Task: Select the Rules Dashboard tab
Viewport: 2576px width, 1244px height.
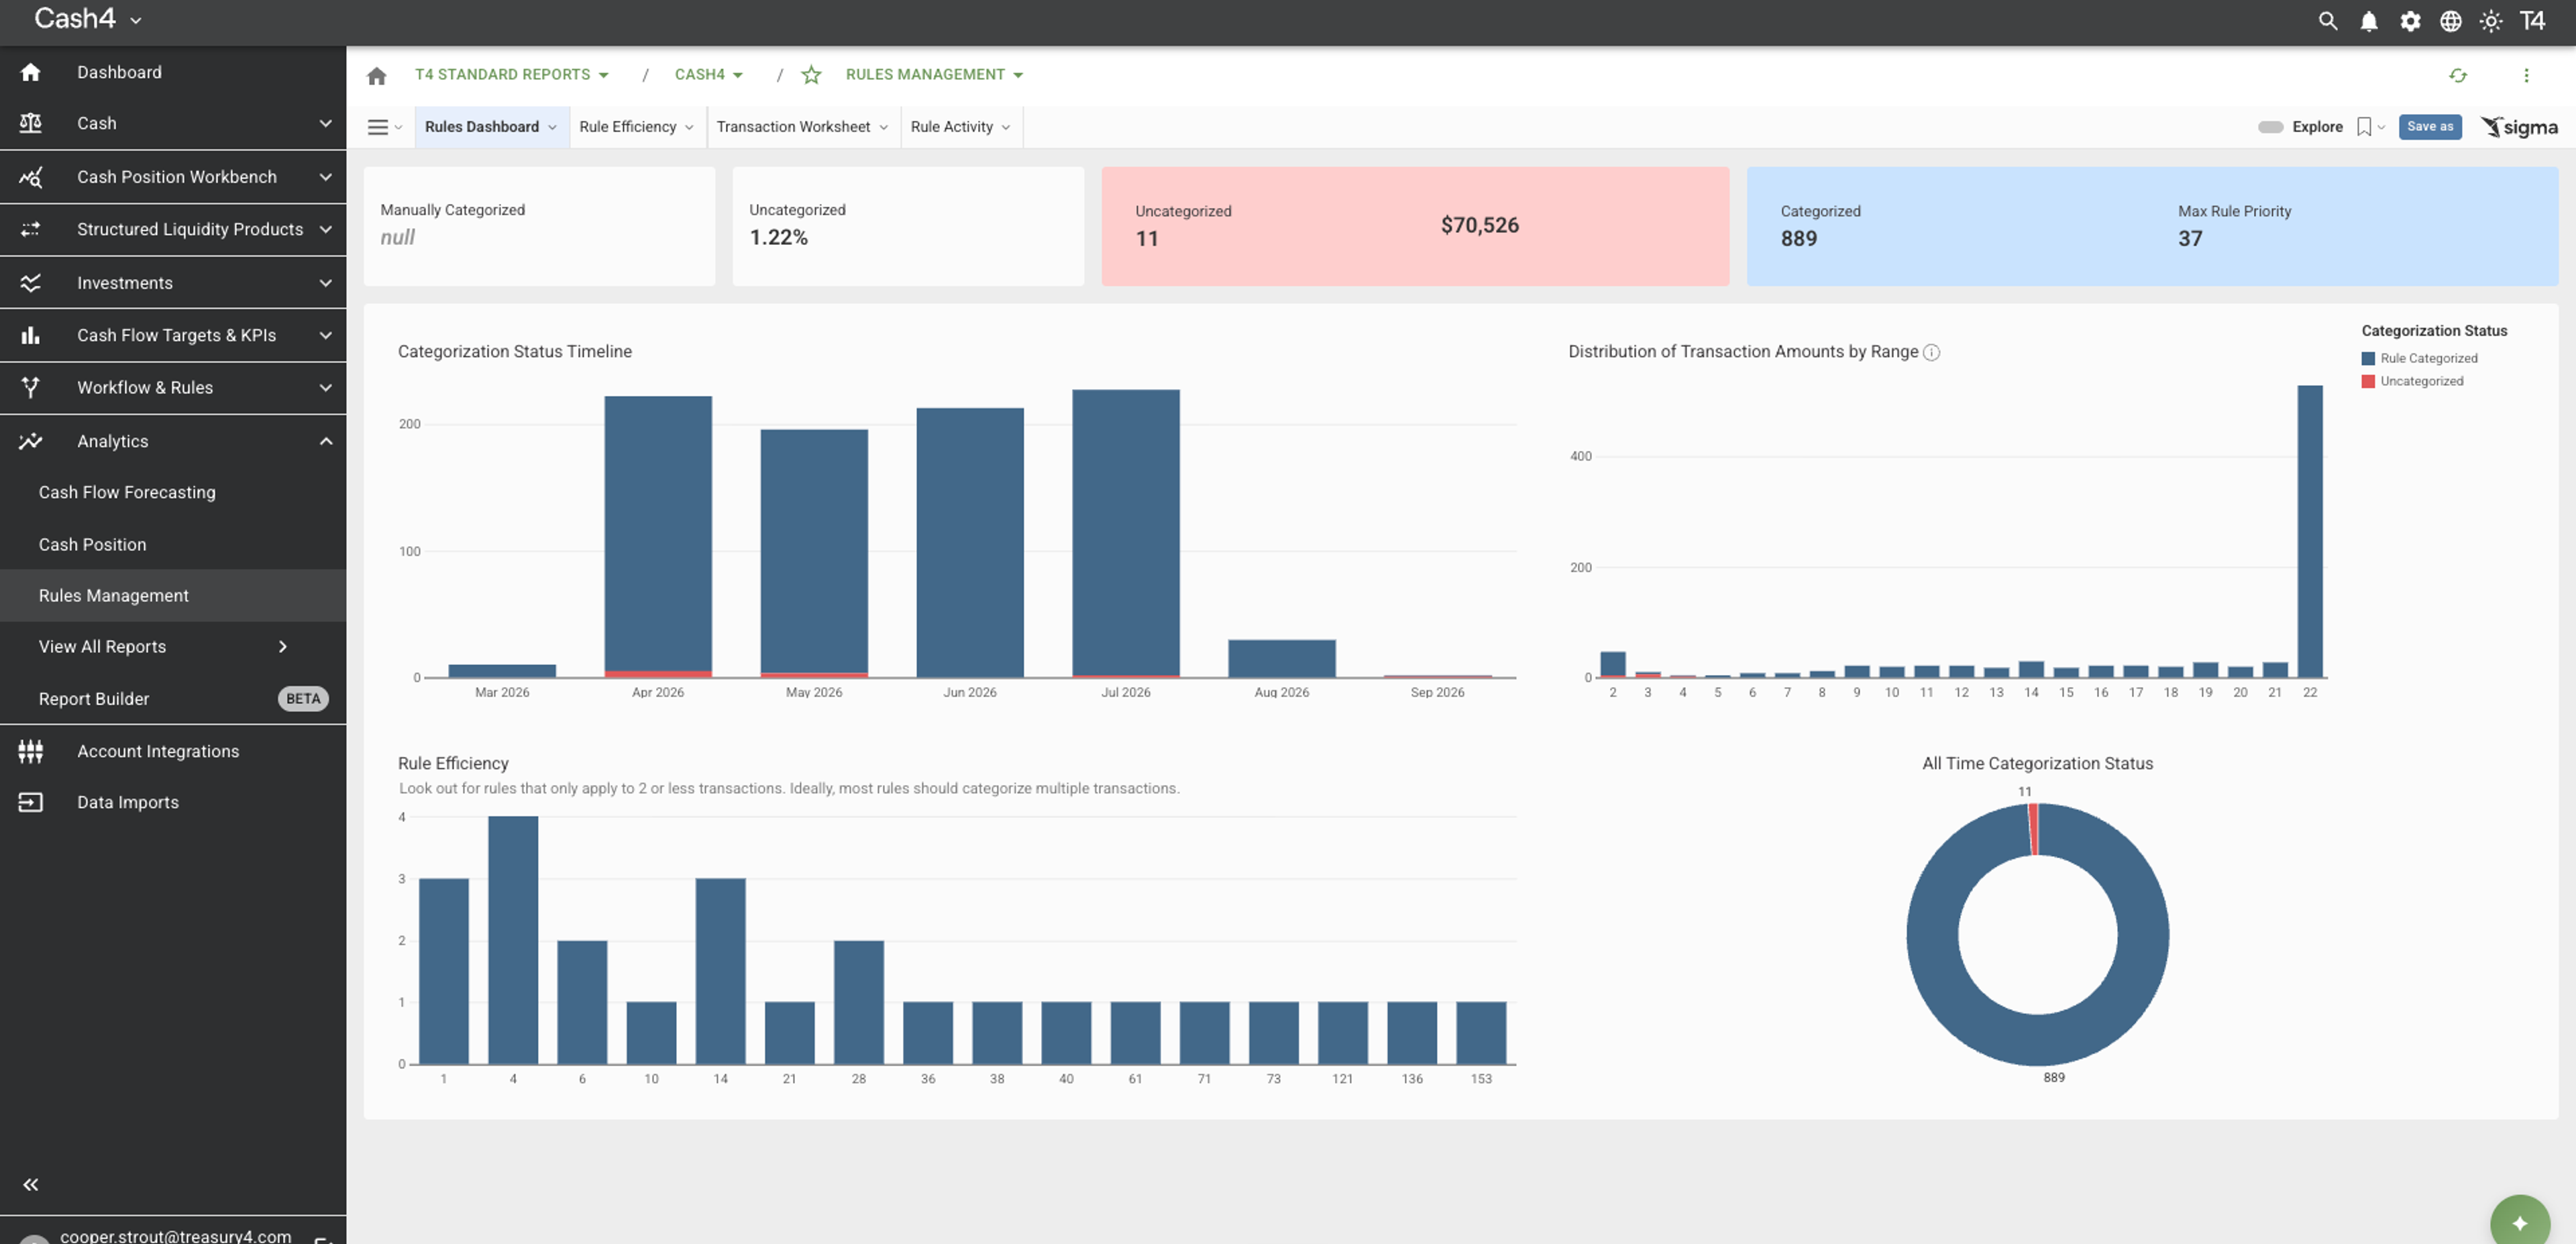Action: (x=491, y=127)
